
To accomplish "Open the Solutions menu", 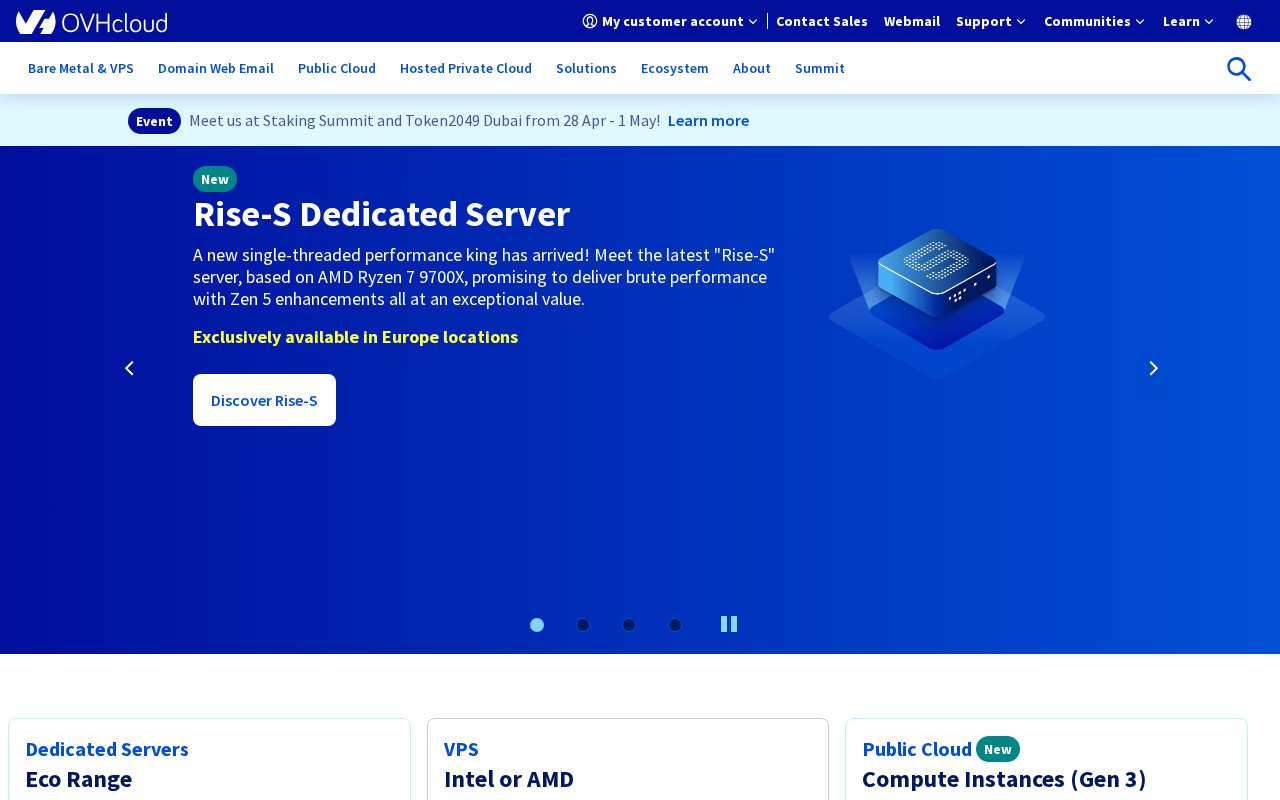I will 586,68.
